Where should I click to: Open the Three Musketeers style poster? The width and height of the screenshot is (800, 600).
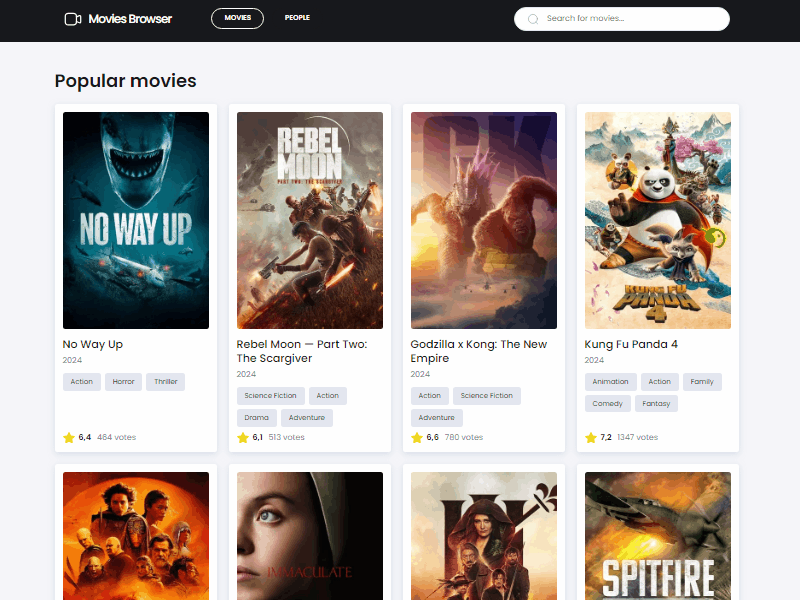pyautogui.click(x=484, y=536)
